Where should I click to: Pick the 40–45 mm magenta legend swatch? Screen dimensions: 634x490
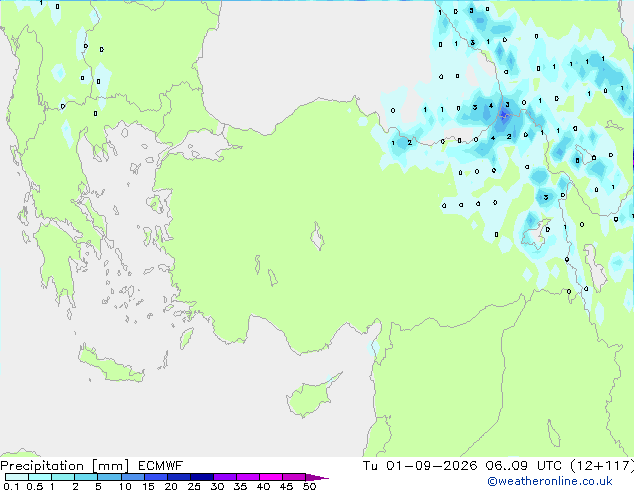271,477
